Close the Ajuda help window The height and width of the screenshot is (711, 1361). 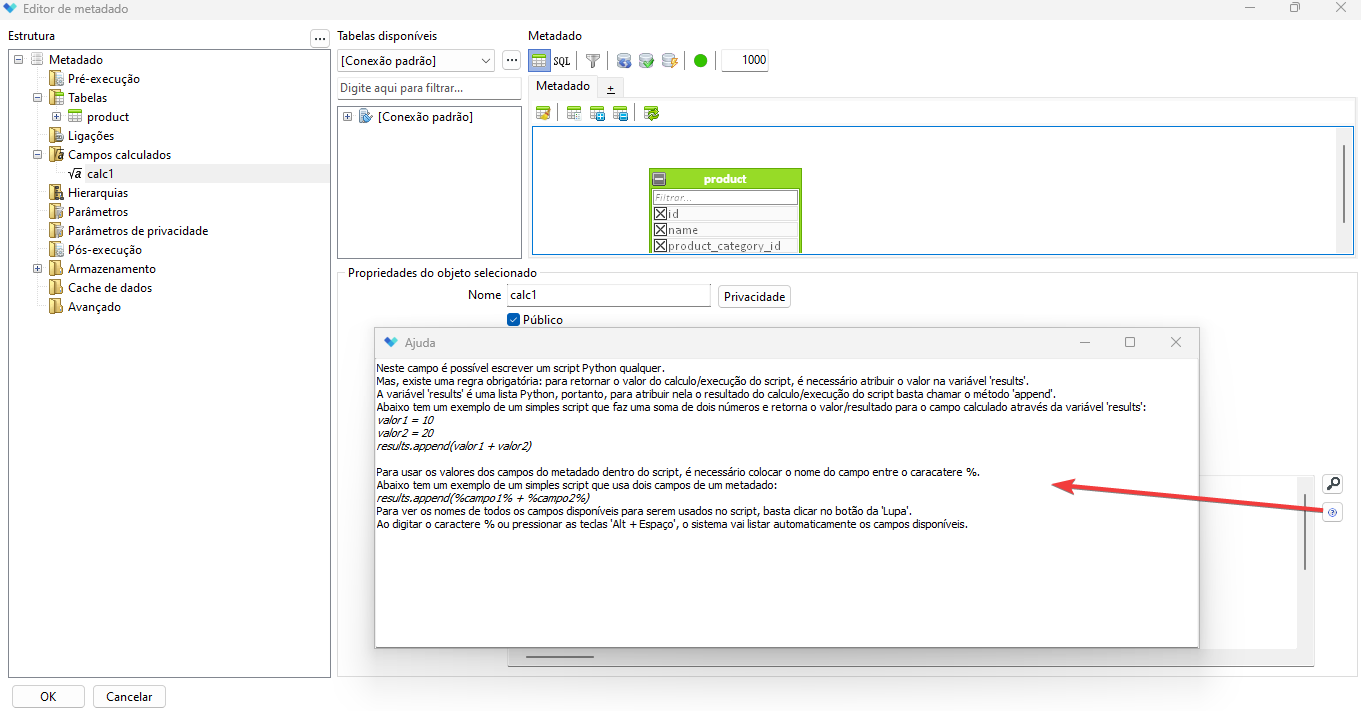(x=1176, y=342)
